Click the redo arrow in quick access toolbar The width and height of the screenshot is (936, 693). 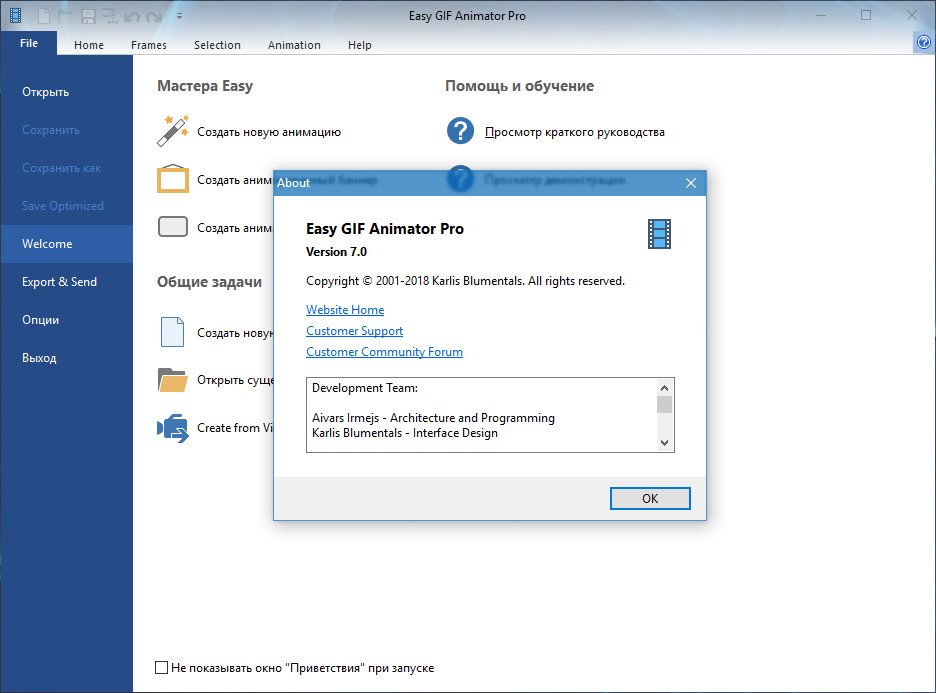click(x=153, y=16)
